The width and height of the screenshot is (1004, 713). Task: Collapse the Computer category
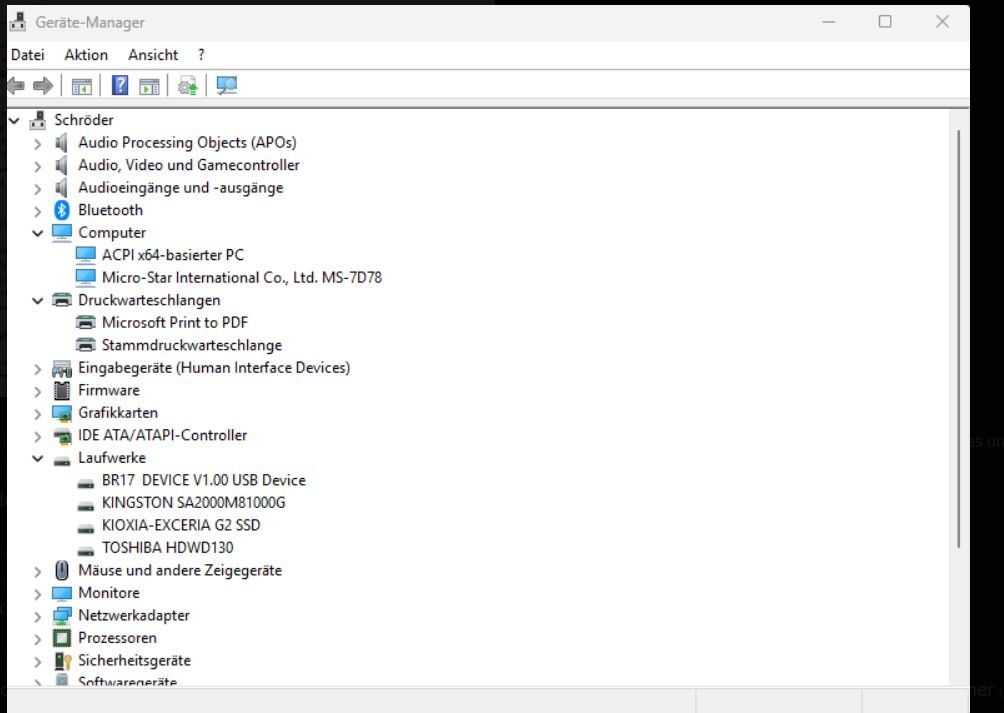[x=38, y=233]
